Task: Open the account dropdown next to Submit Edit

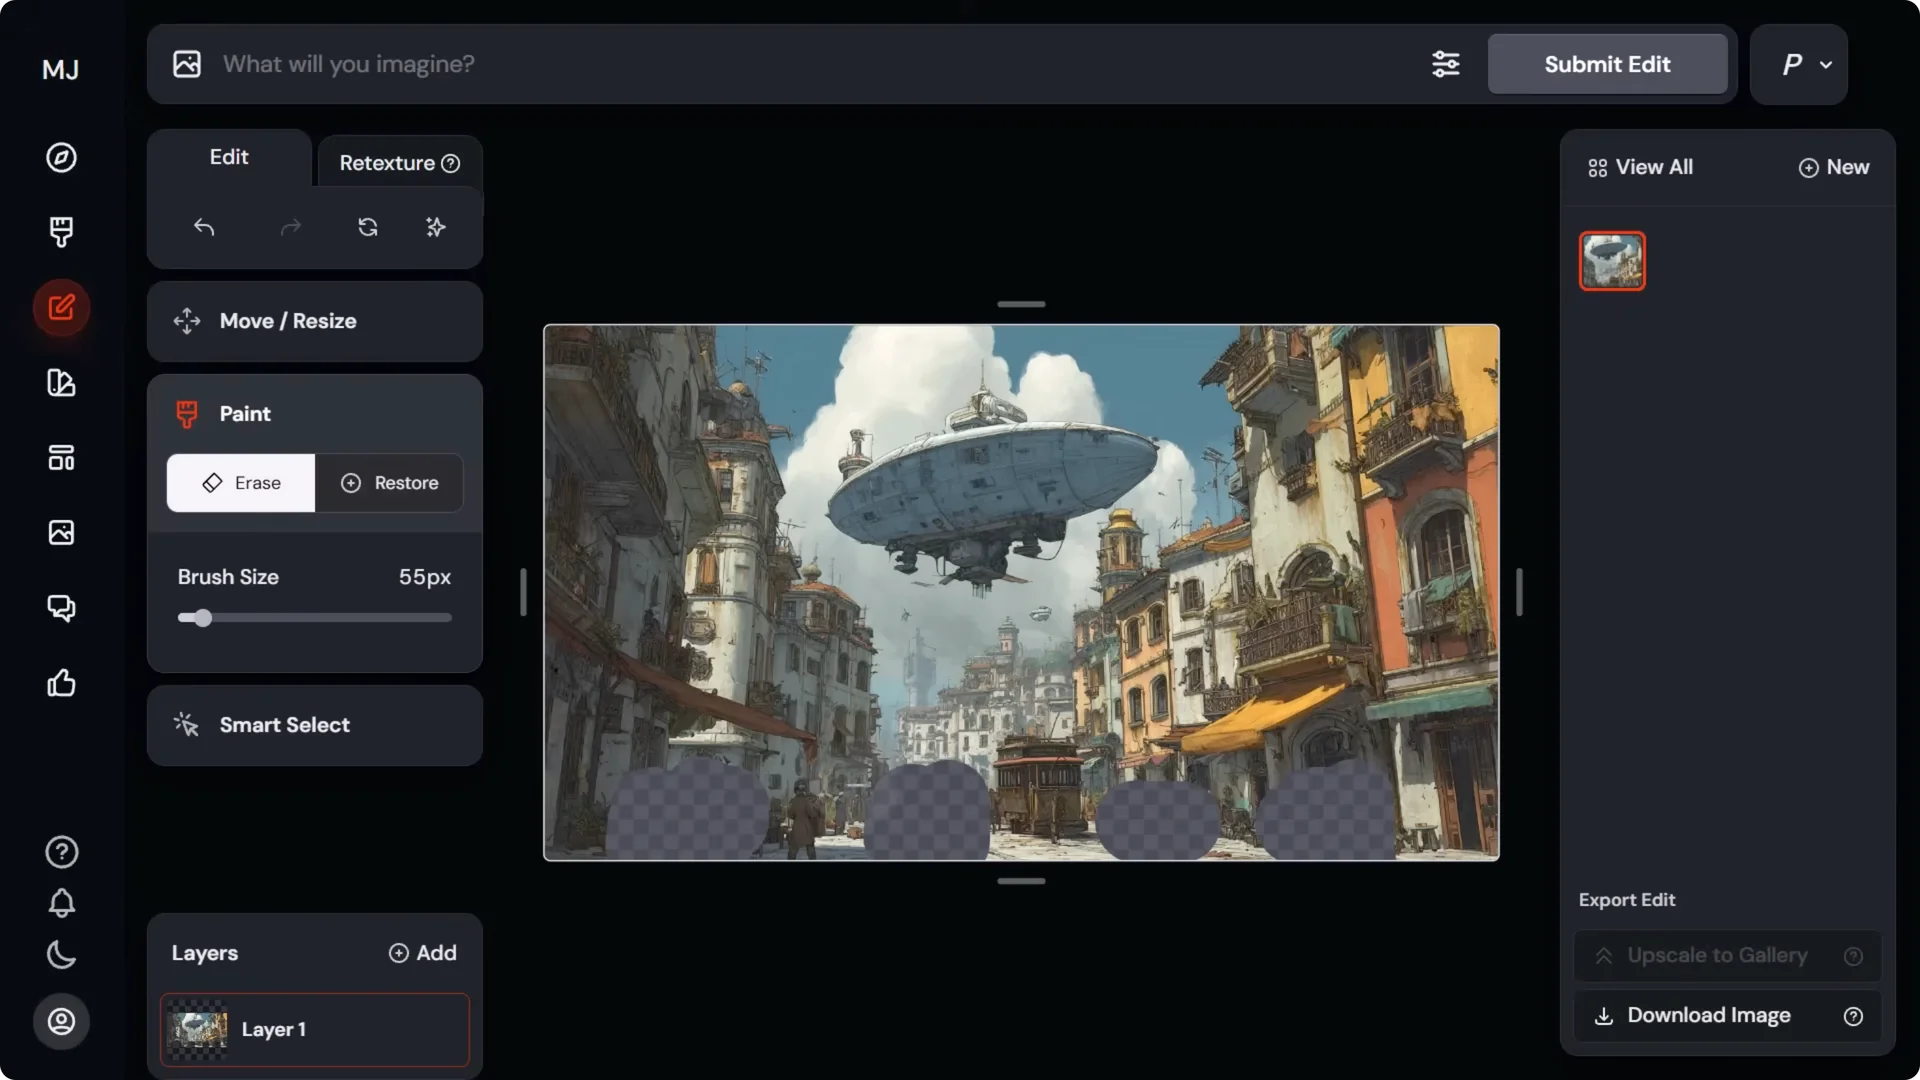Action: point(1798,64)
